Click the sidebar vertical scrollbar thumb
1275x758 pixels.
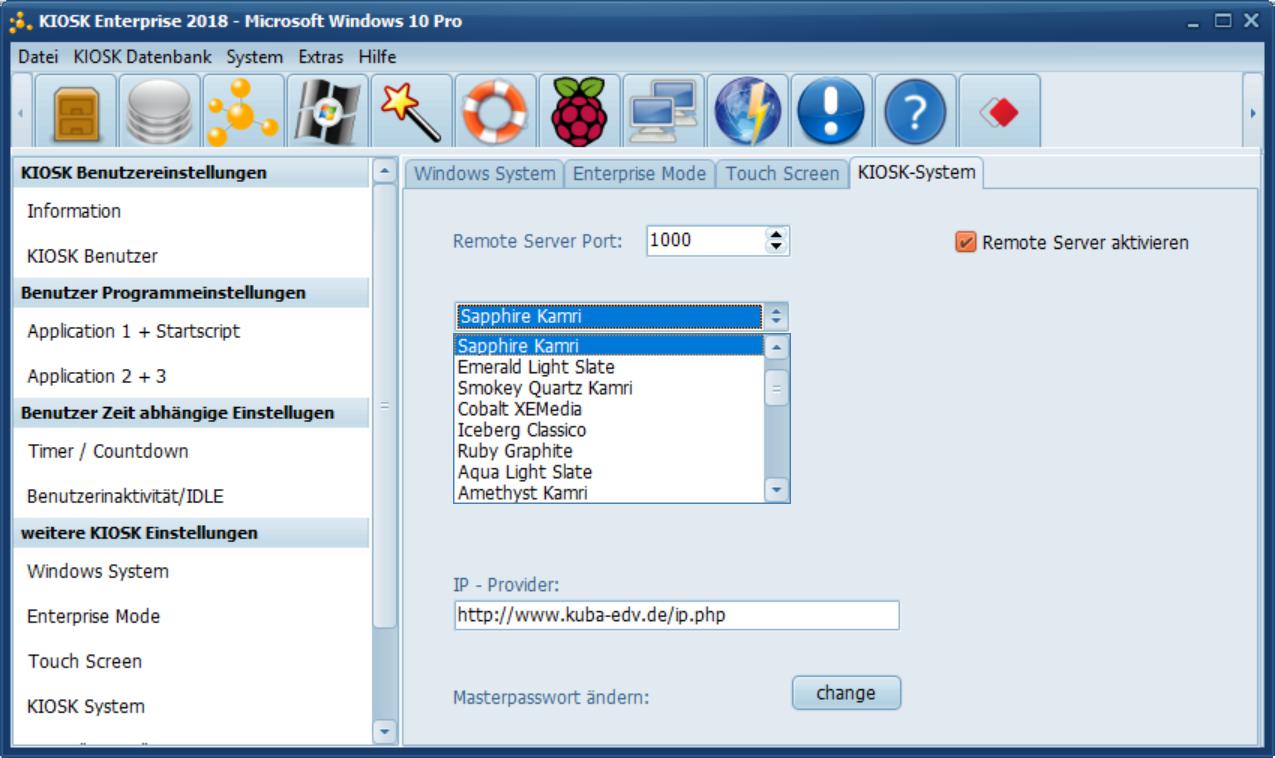384,405
